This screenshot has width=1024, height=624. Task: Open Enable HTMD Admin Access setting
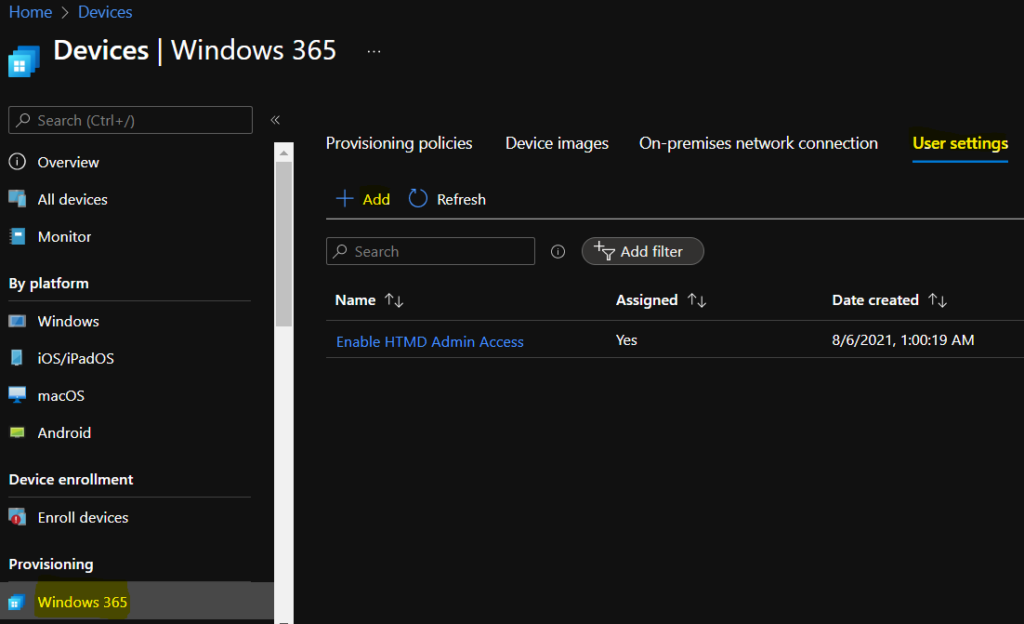[430, 341]
